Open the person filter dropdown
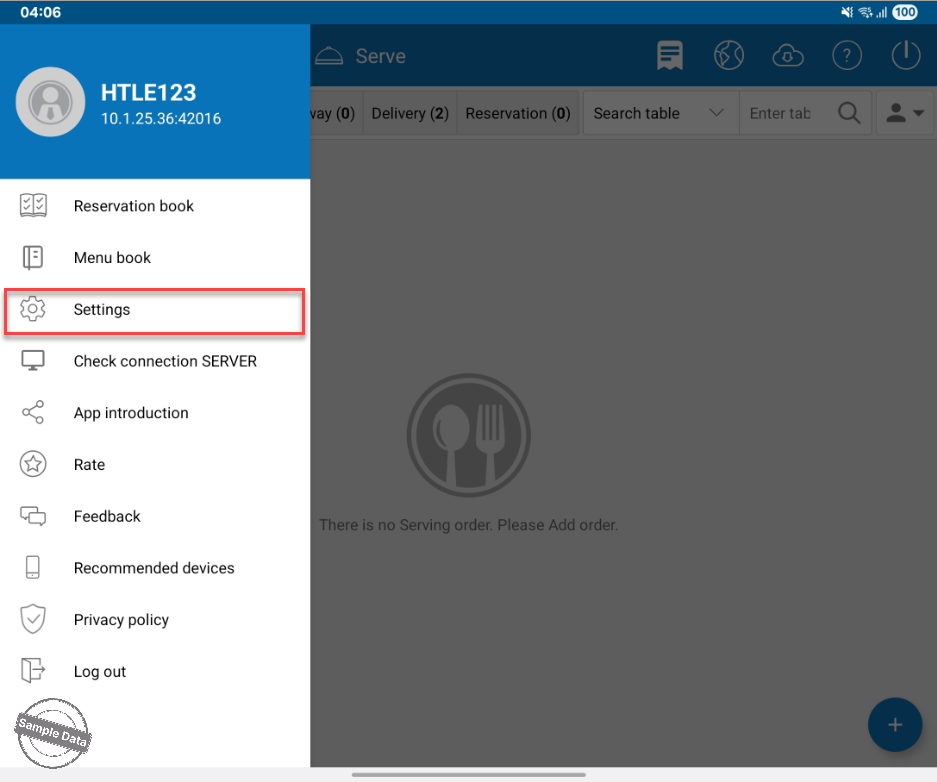This screenshot has height=782, width=937. pyautogui.click(x=904, y=113)
